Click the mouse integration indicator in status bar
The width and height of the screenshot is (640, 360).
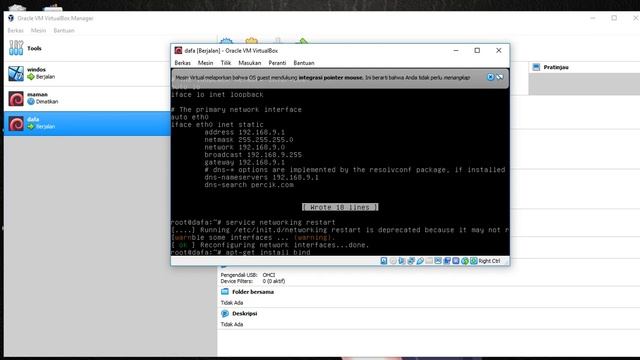pyautogui.click(x=465, y=261)
